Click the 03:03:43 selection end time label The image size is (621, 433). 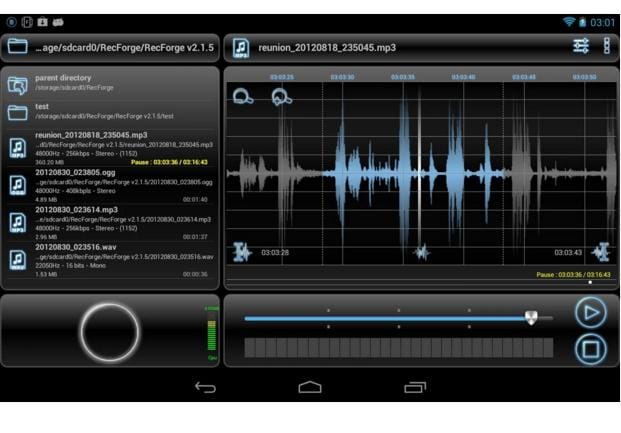tap(568, 252)
